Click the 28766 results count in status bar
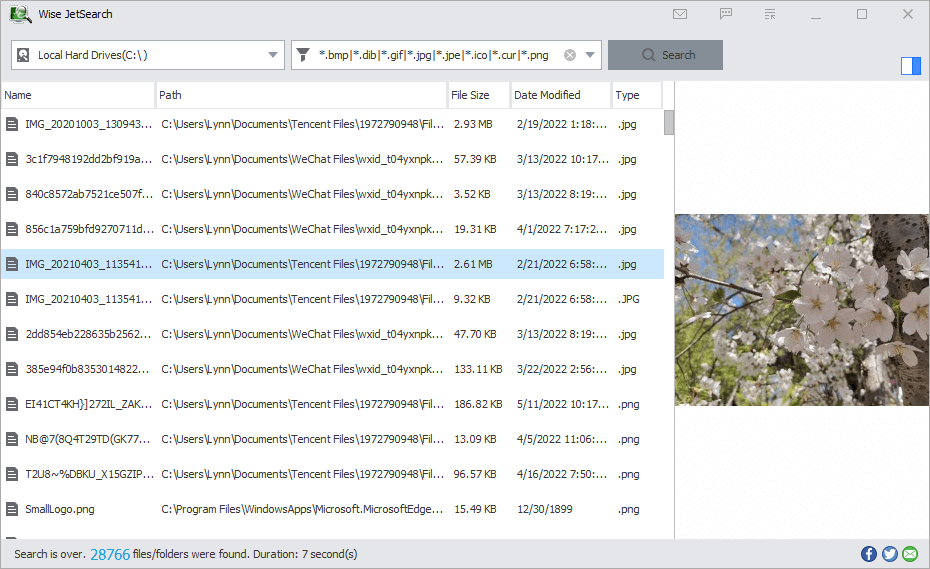The width and height of the screenshot is (930, 569). 110,554
